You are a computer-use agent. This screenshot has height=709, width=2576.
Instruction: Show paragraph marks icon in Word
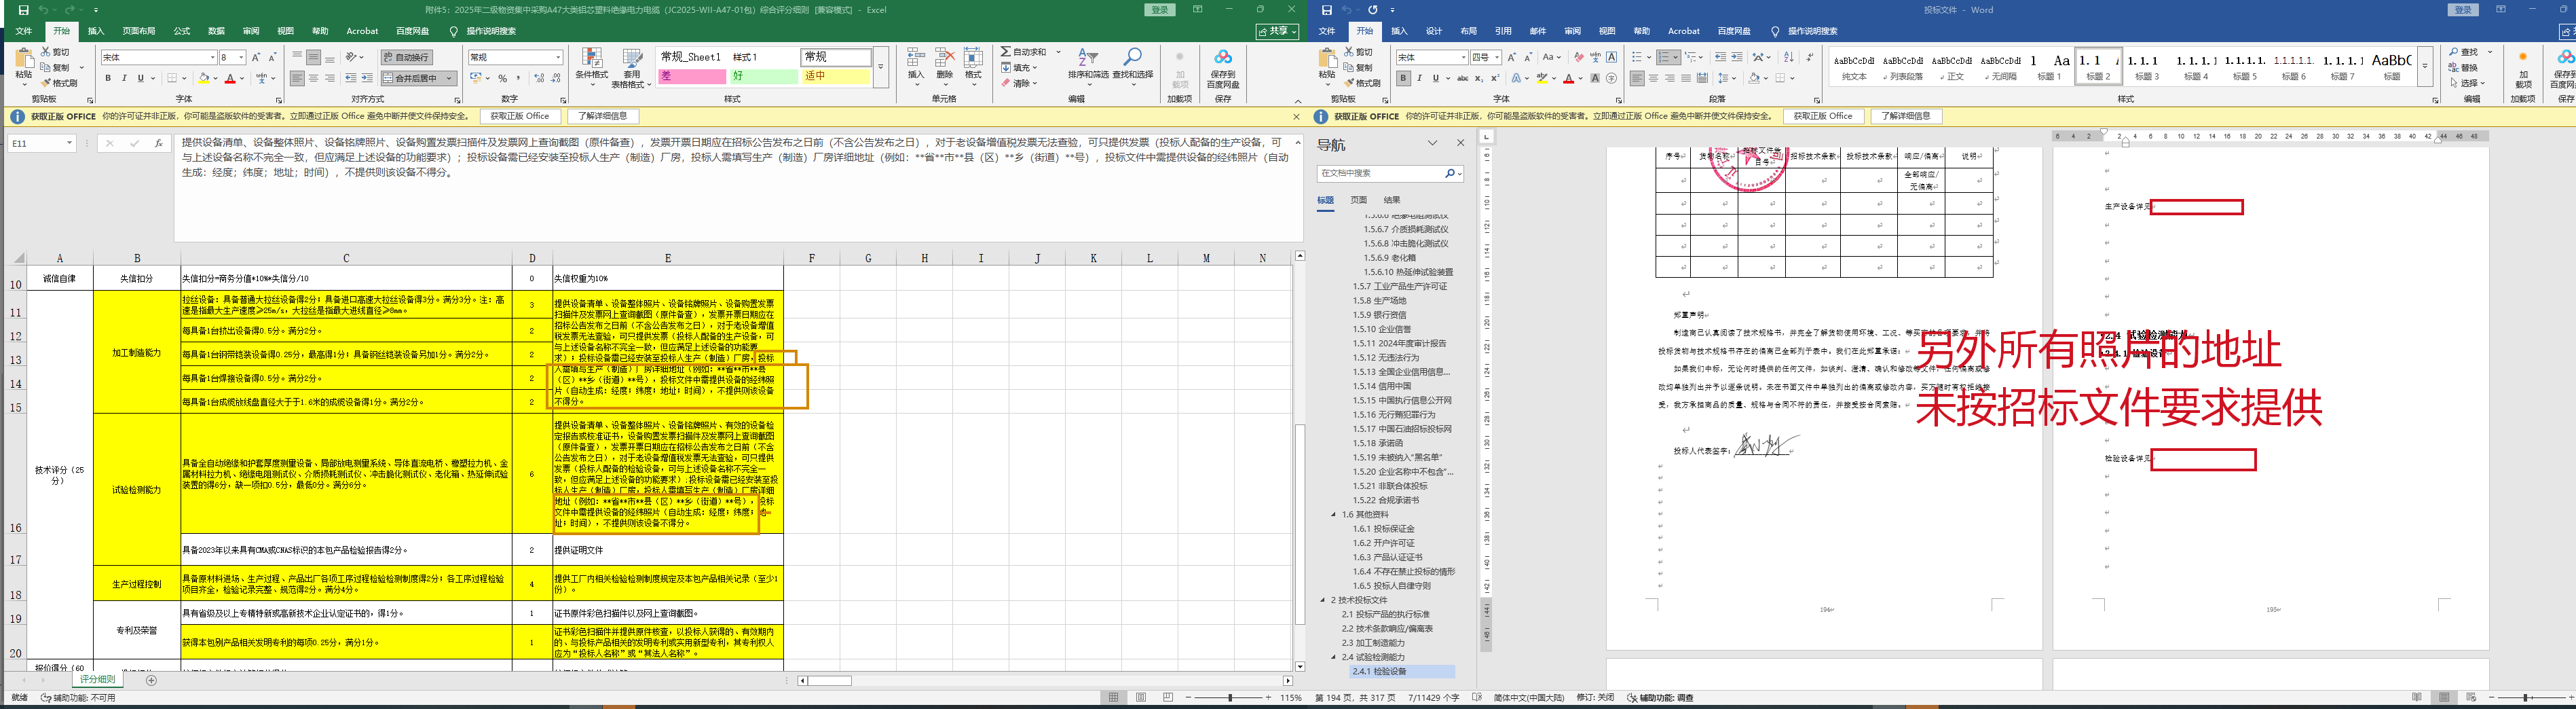click(x=1810, y=57)
